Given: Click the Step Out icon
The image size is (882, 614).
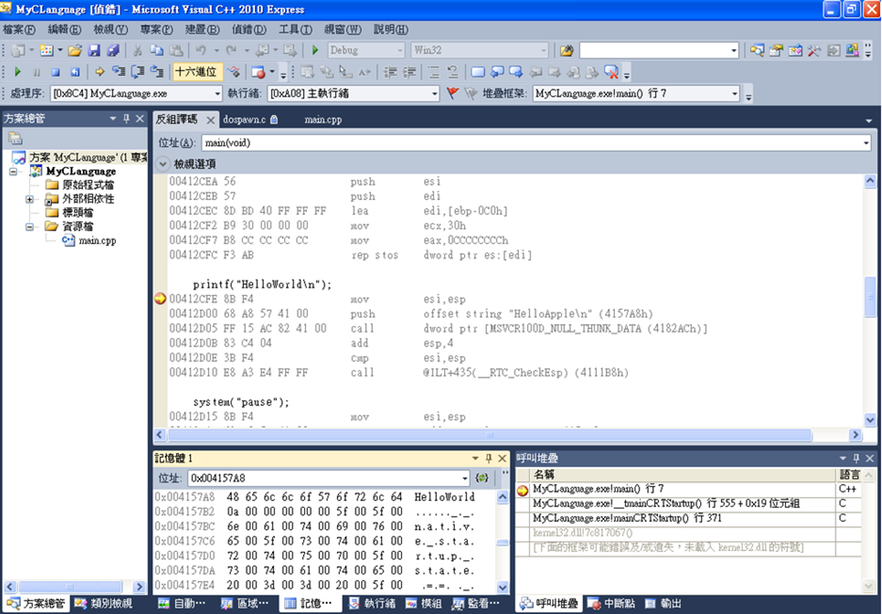Looking at the screenshot, I should 157,72.
